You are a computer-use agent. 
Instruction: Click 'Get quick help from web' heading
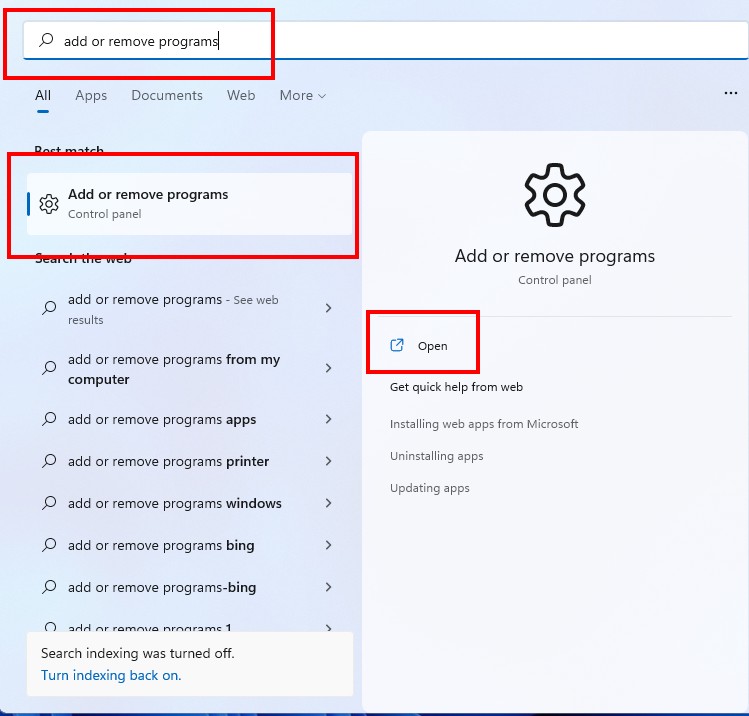click(456, 387)
